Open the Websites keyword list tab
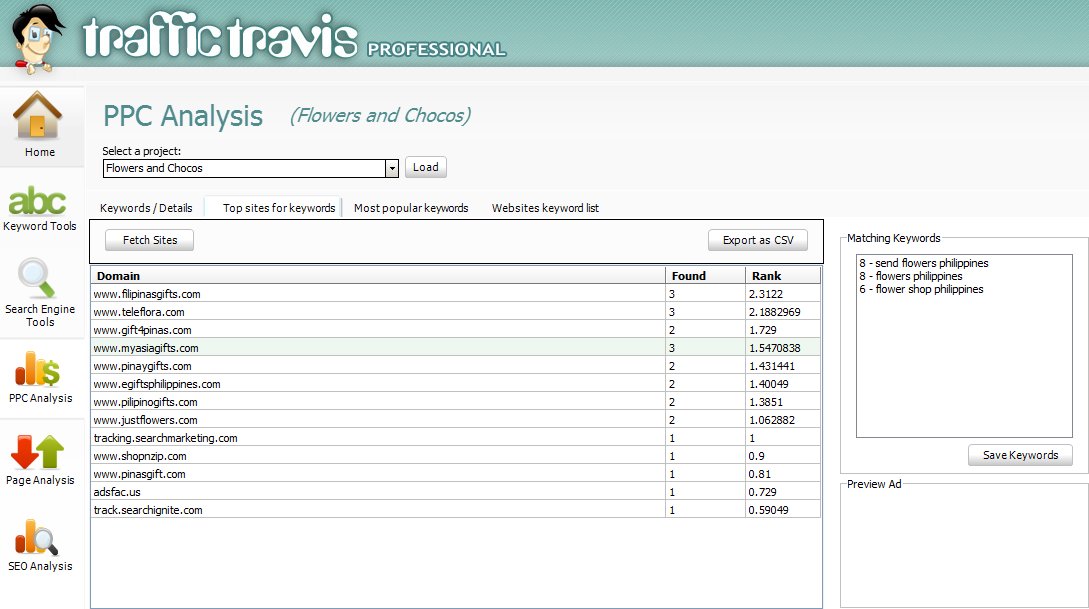The width and height of the screenshot is (1089, 609). [545, 208]
